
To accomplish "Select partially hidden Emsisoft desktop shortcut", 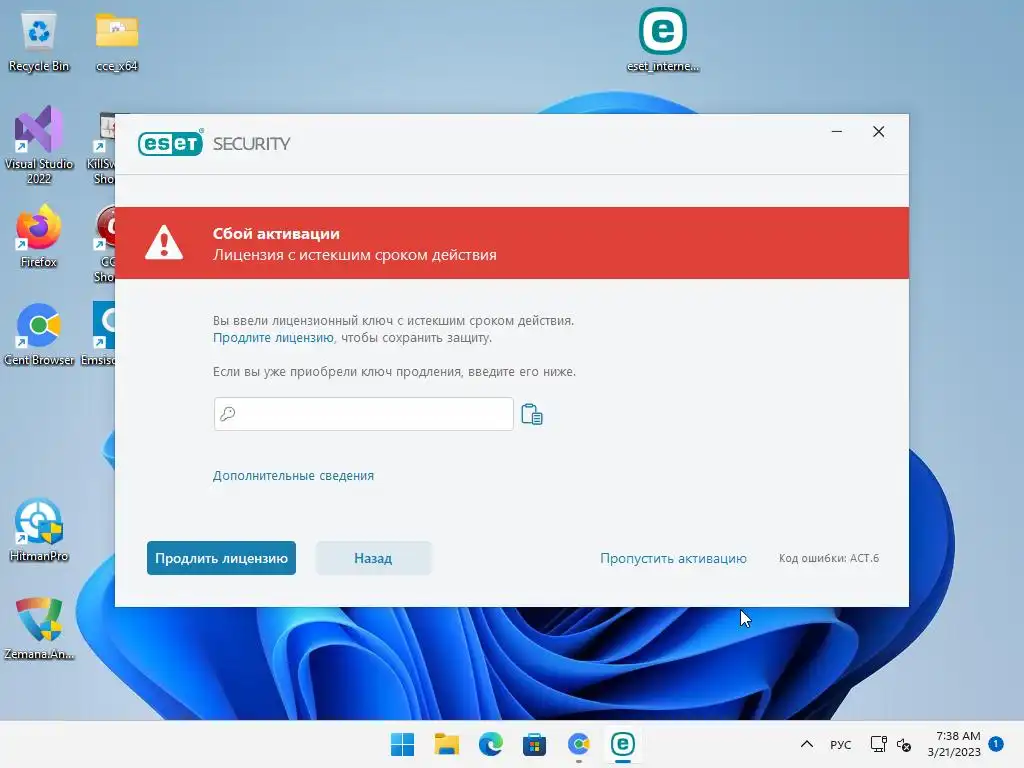I will [x=99, y=334].
